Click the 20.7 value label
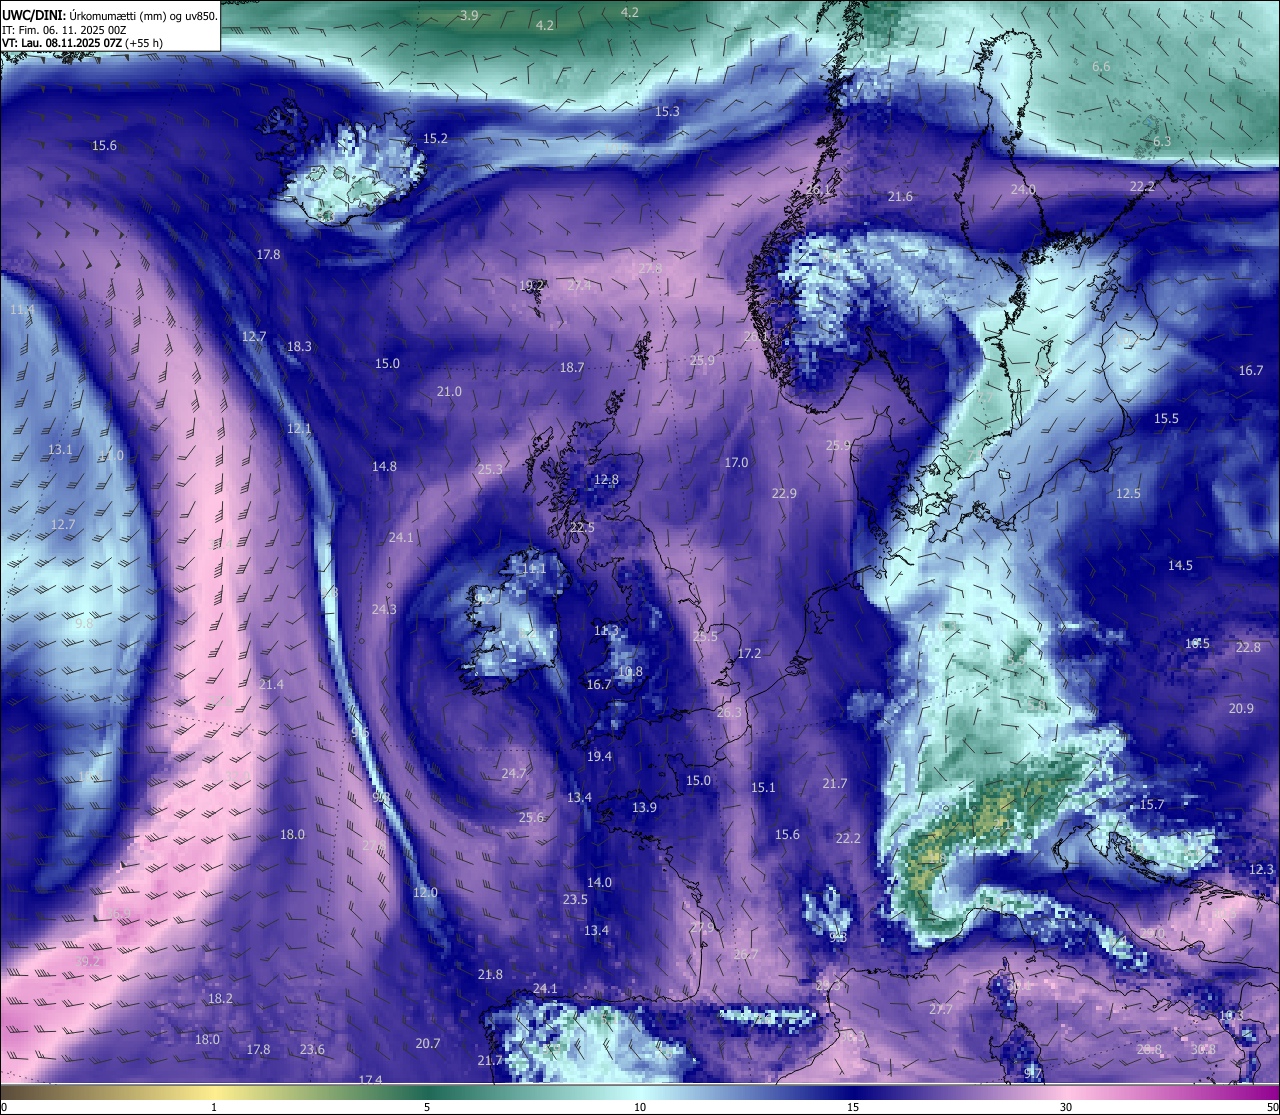Screen dimensions: 1280x1115 click(427, 1043)
